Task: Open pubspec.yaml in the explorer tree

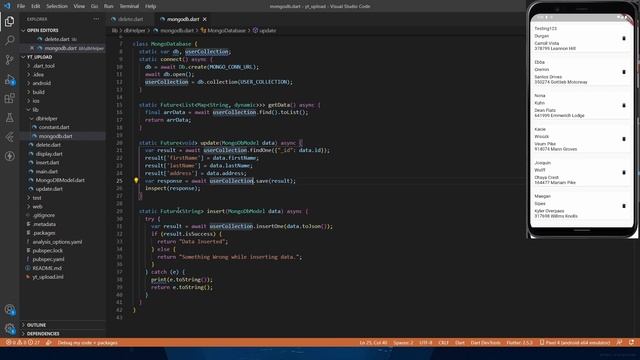Action: coord(48,259)
